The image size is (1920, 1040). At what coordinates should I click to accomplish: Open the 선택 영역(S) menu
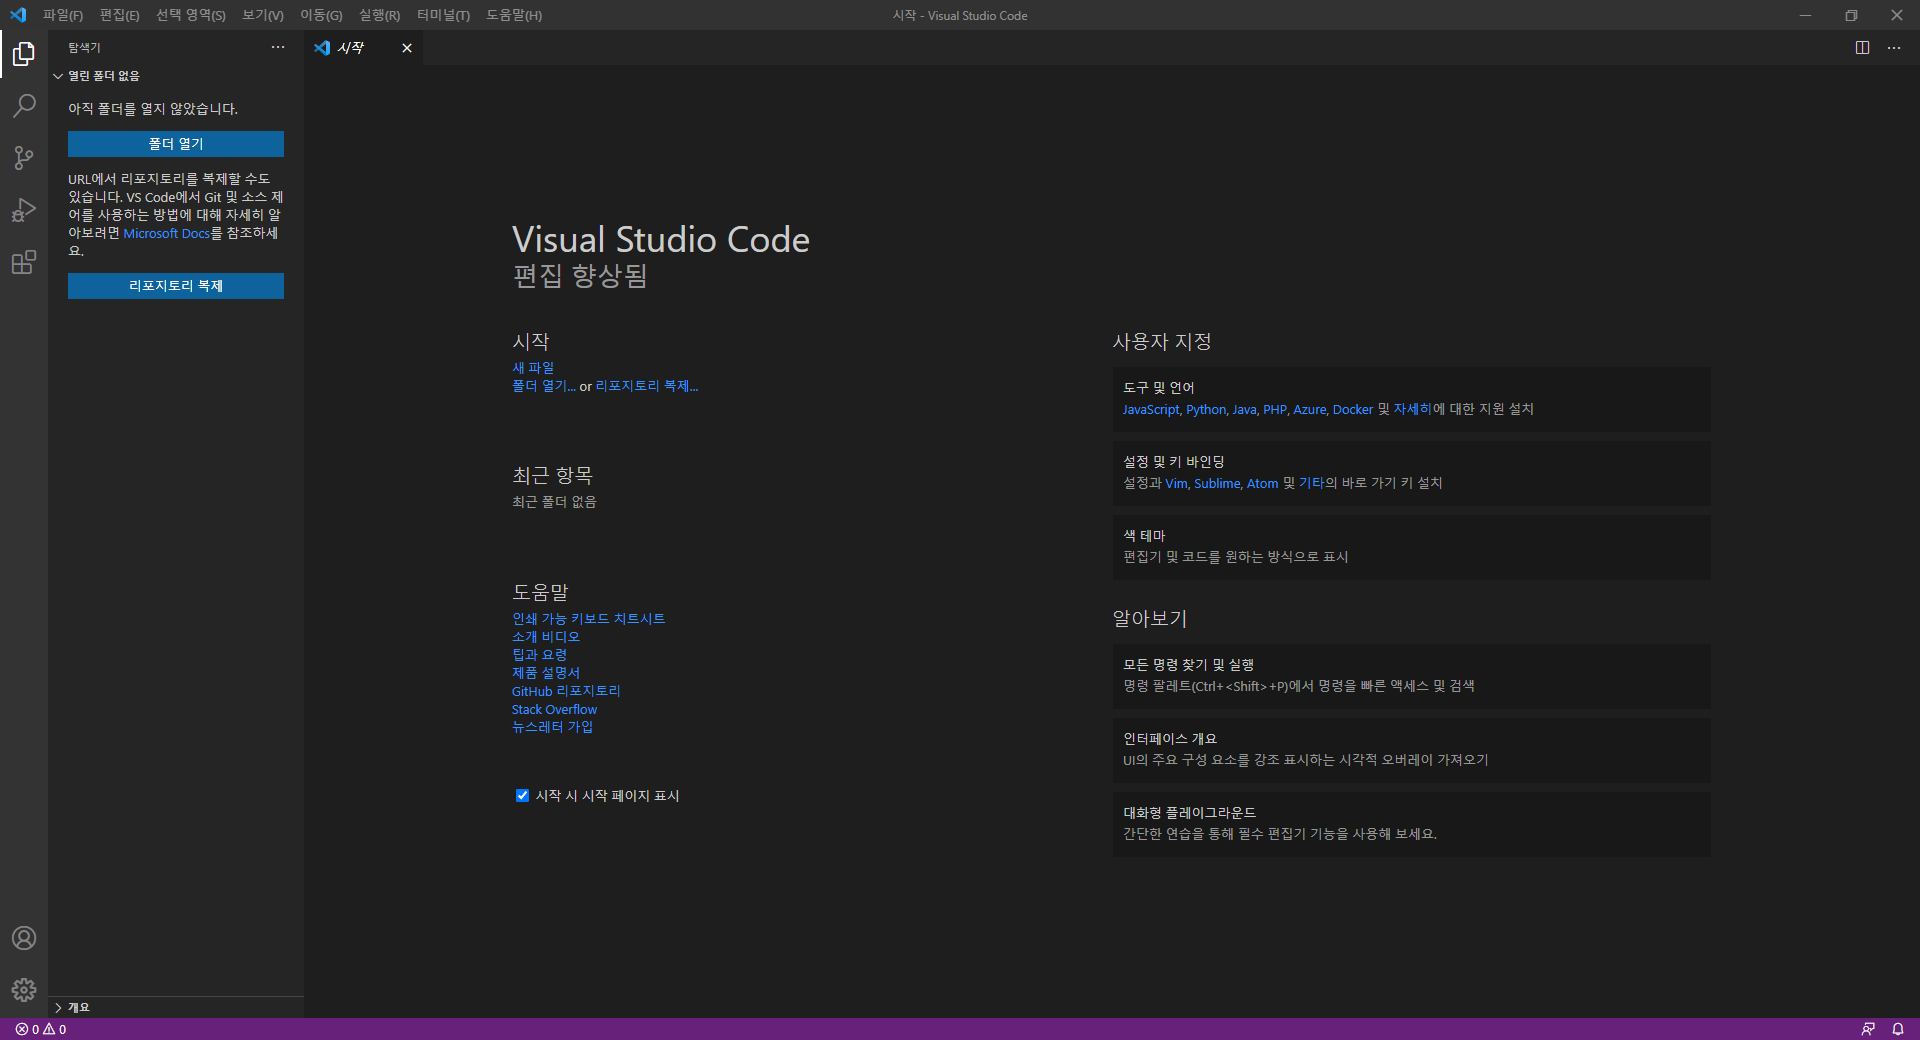coord(190,15)
